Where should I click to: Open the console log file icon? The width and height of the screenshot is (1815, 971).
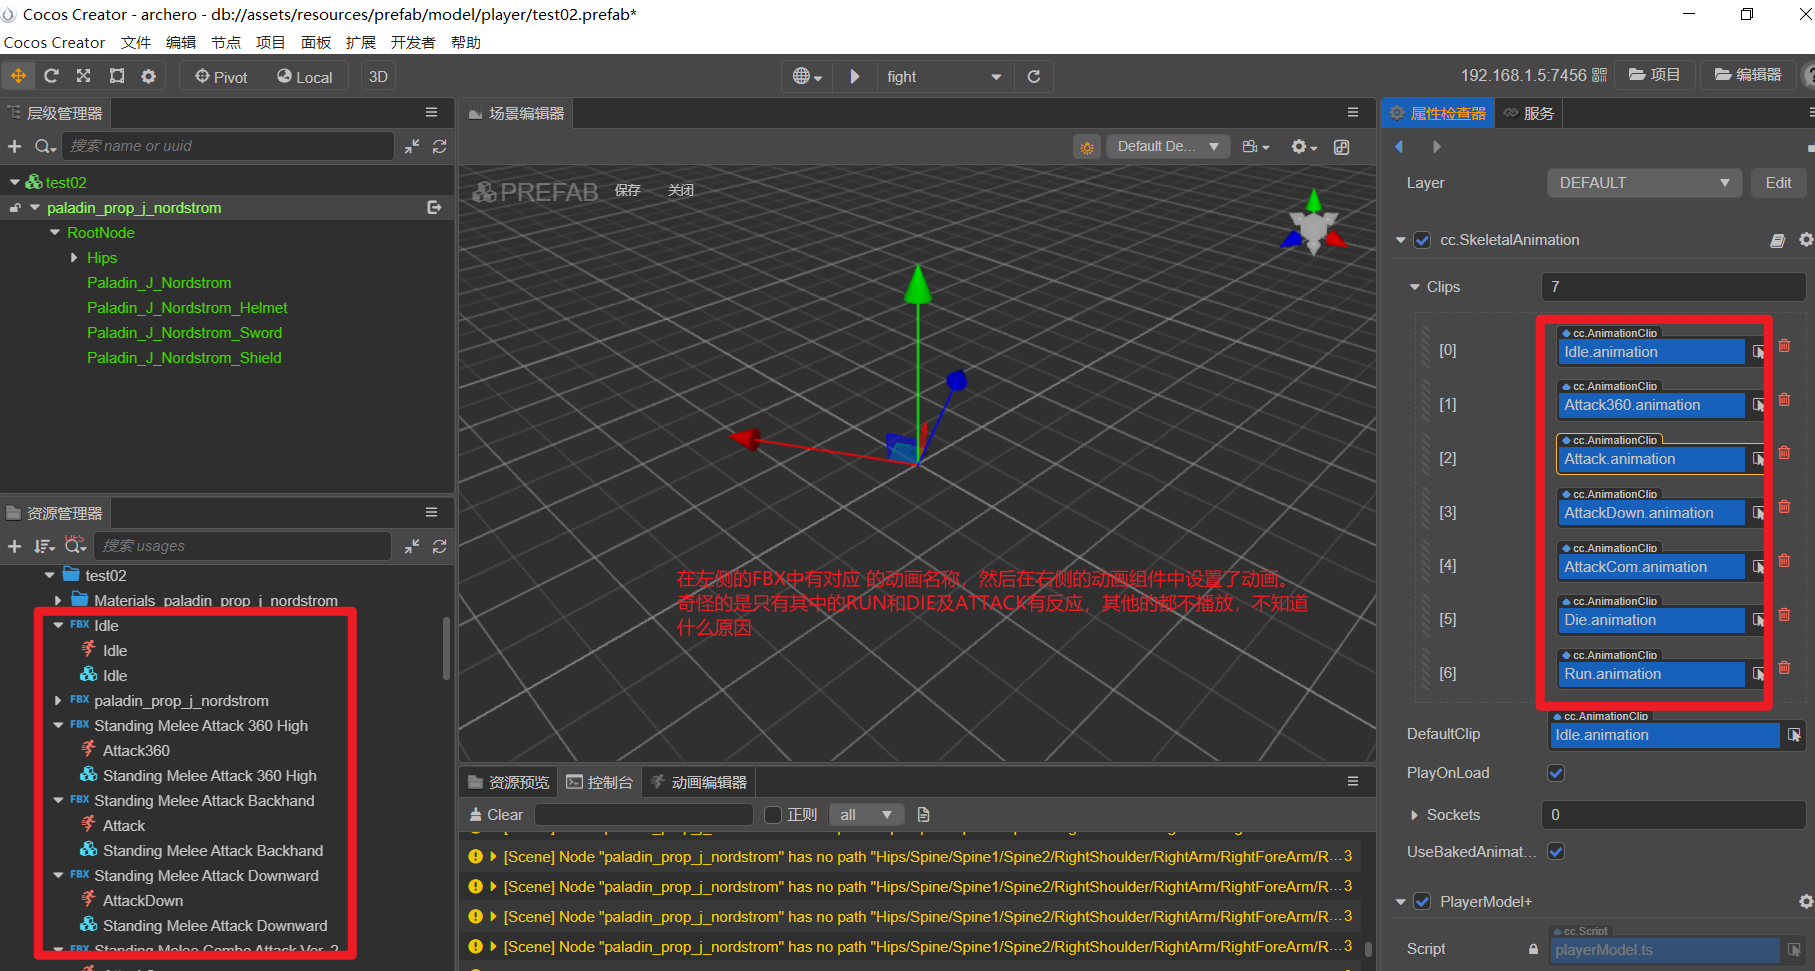923,815
